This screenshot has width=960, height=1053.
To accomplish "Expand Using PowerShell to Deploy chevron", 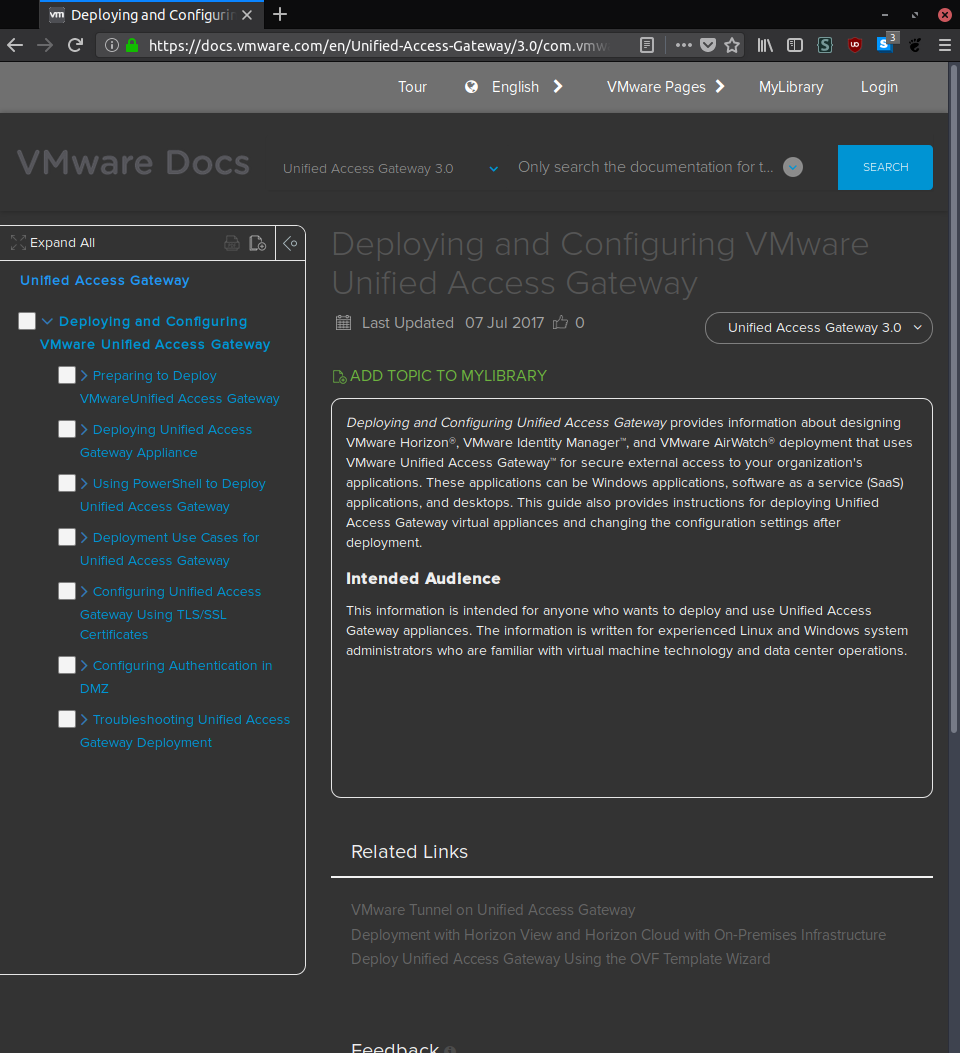I will click(x=84, y=483).
